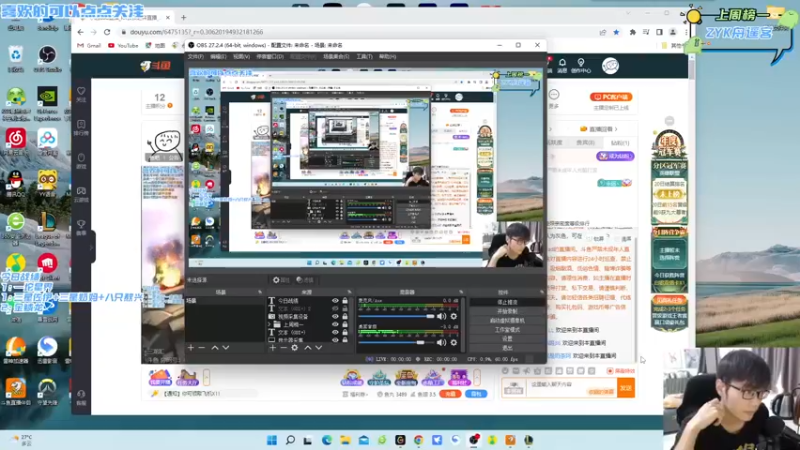The width and height of the screenshot is (800, 450).
Task: Click the start recording button in OBS
Action: (507, 311)
